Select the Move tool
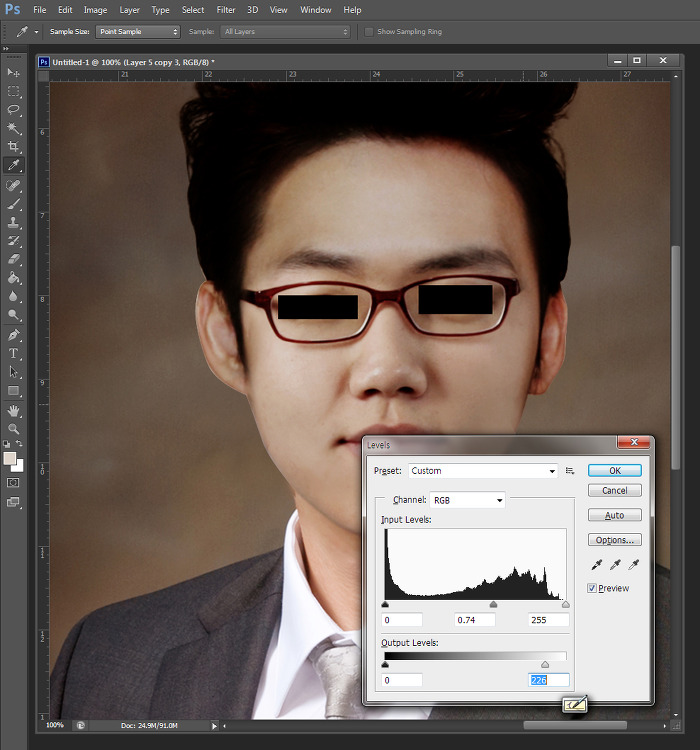This screenshot has height=750, width=700. pyautogui.click(x=14, y=73)
